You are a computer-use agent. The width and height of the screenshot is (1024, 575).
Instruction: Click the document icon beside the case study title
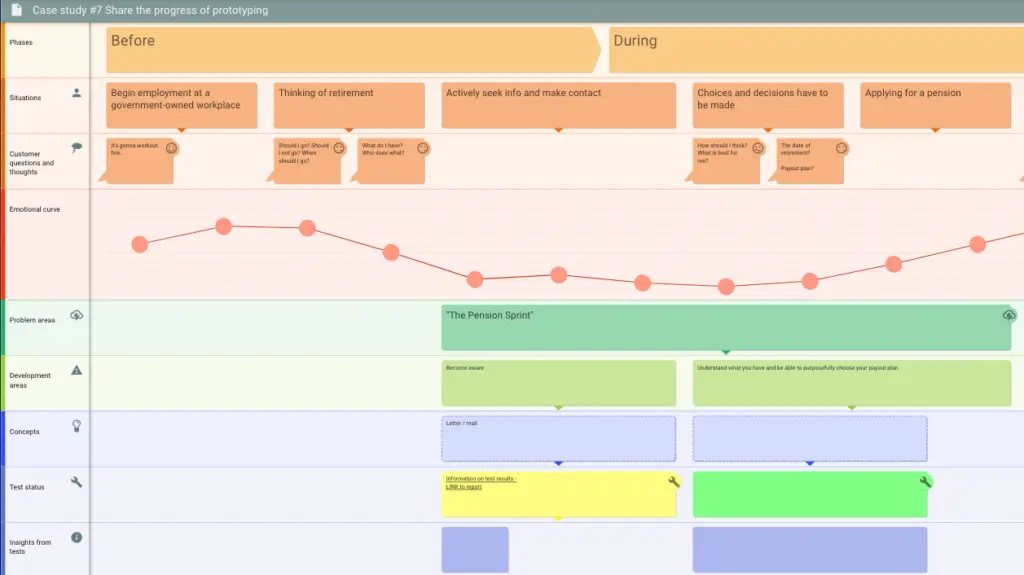click(x=17, y=10)
